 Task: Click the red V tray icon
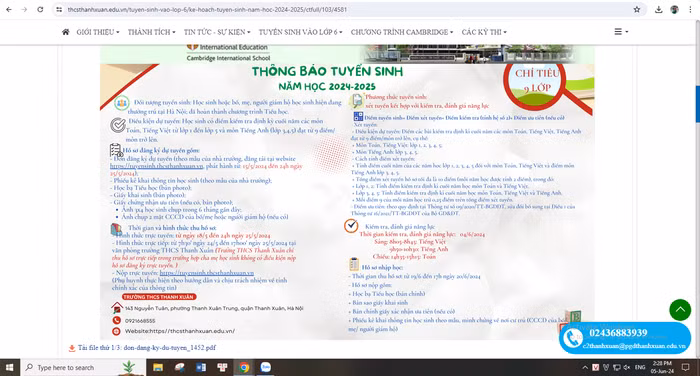point(596,367)
